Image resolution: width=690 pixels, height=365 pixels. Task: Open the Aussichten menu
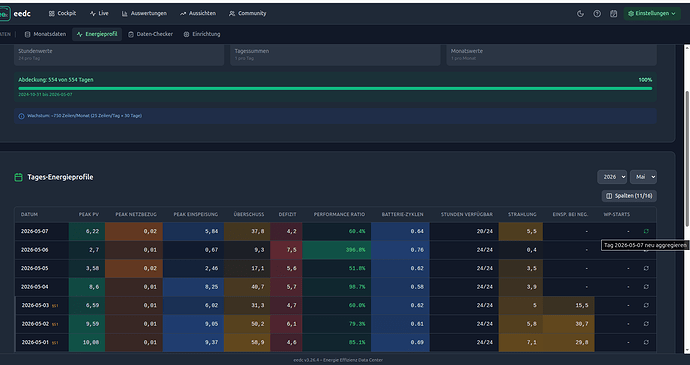pyautogui.click(x=198, y=14)
